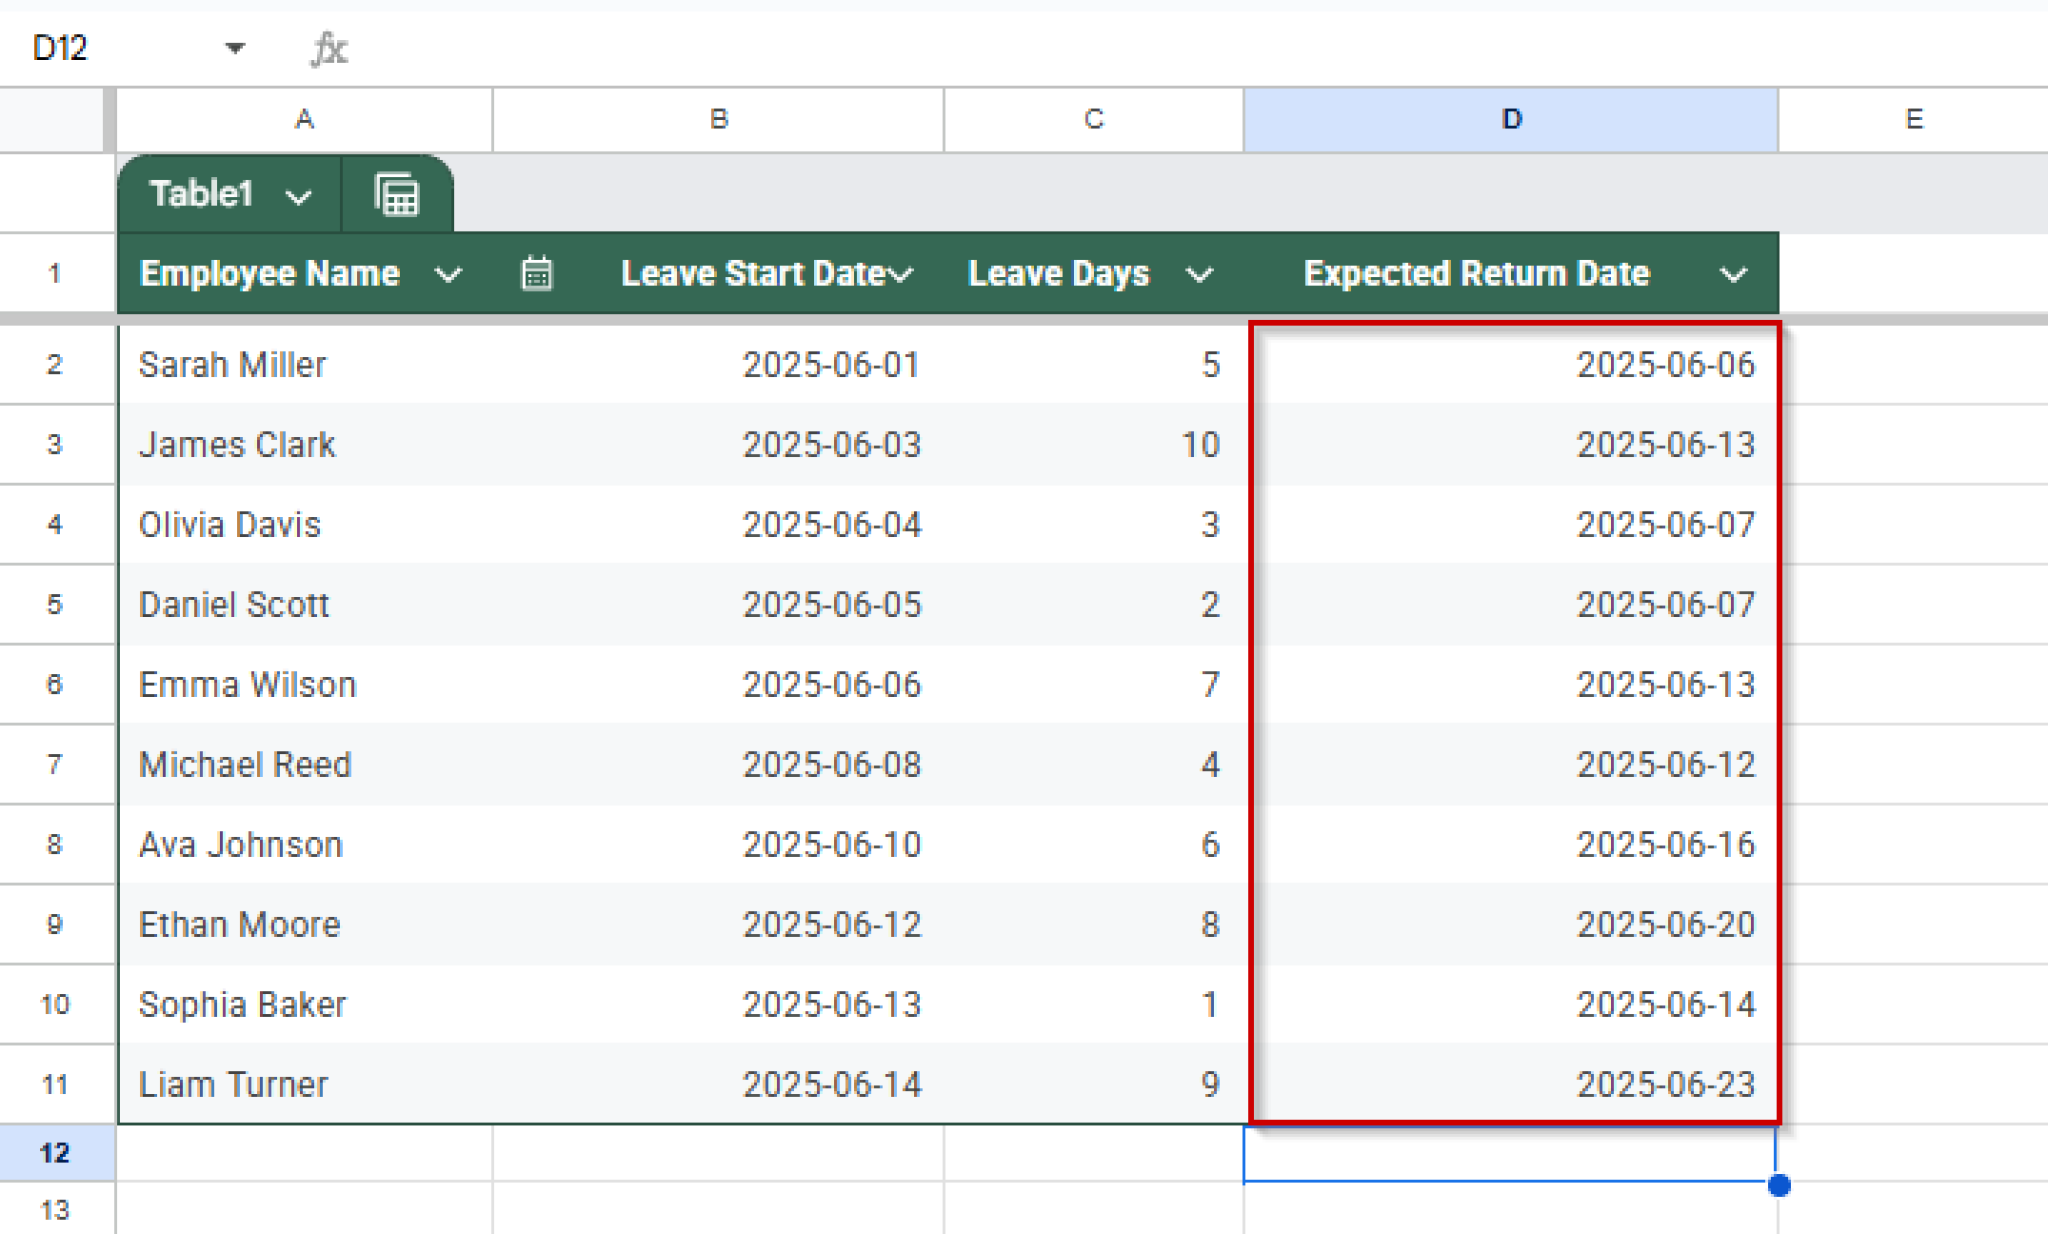Select cell with Sarah Miller

(232, 365)
